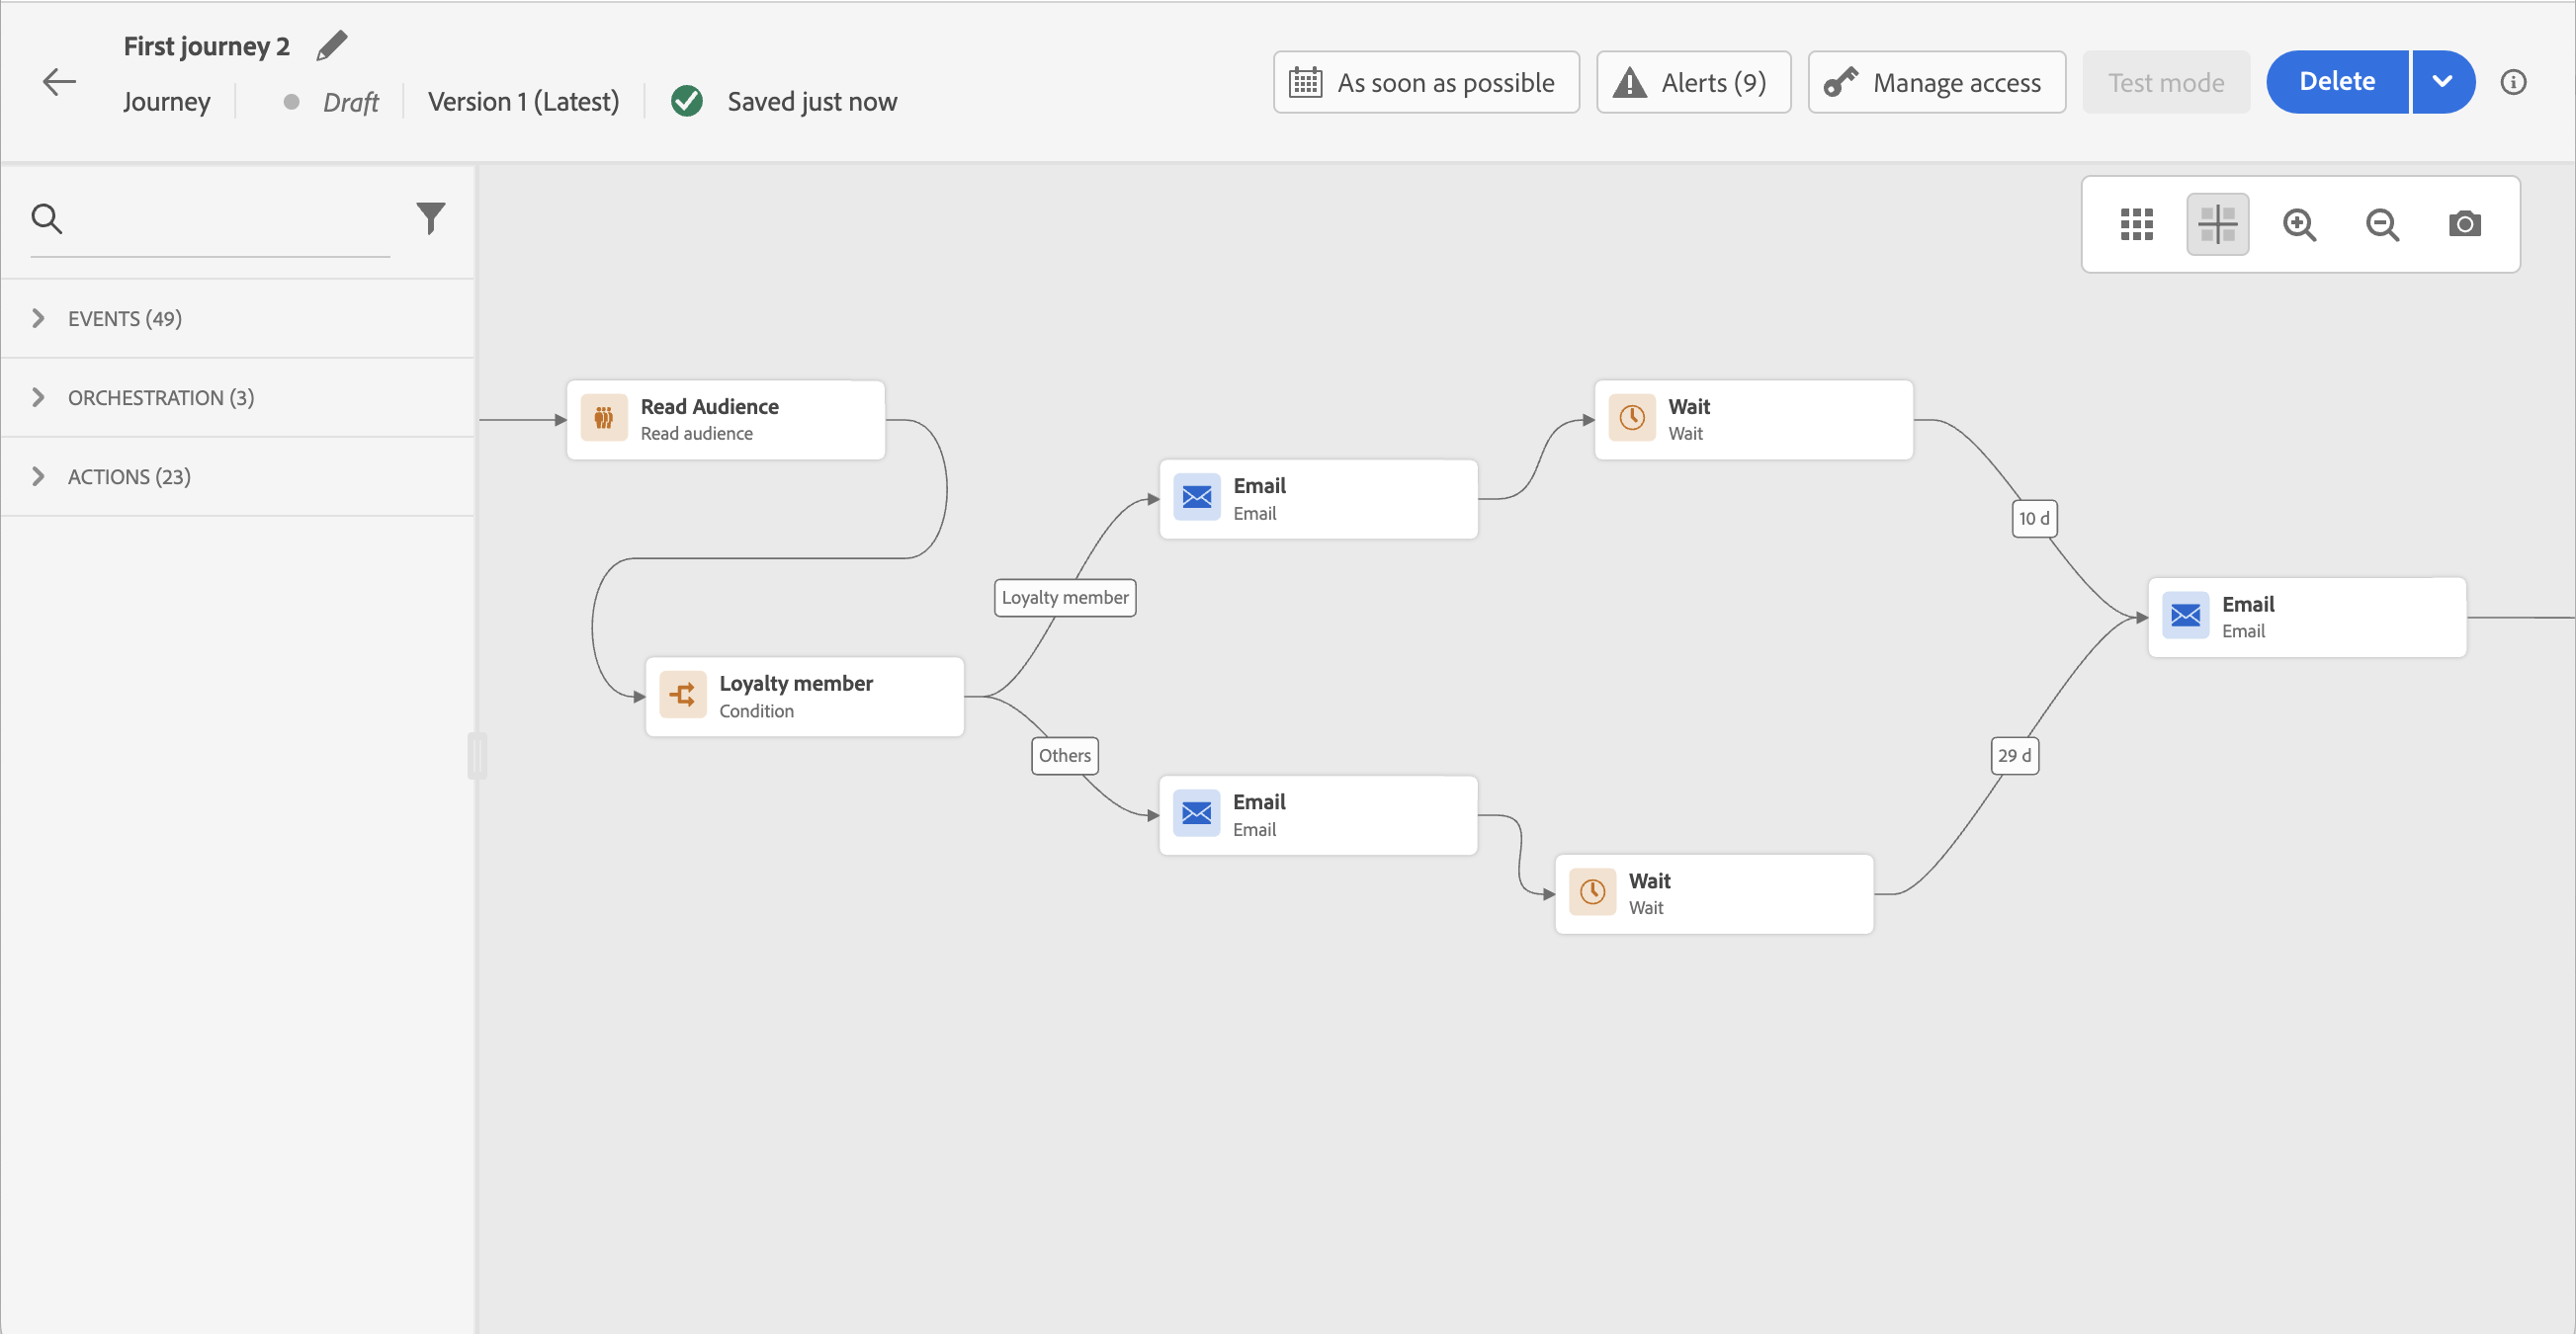
Task: Select the Read Audience node icon
Action: point(604,418)
